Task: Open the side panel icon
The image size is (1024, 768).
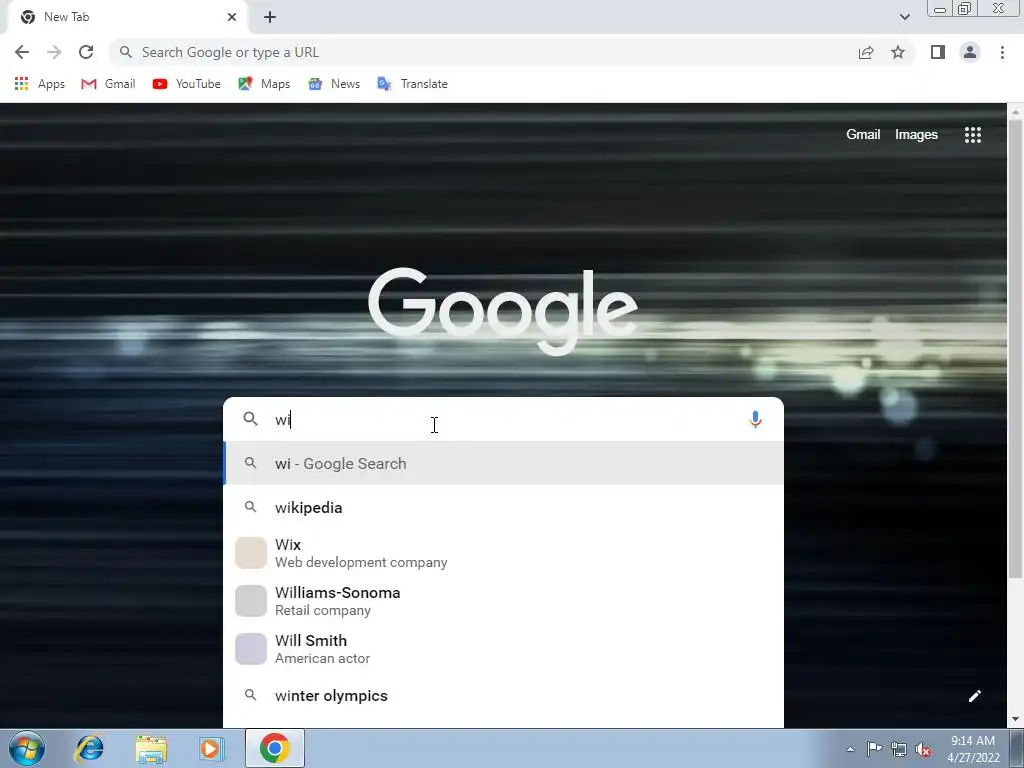Action: [x=938, y=52]
